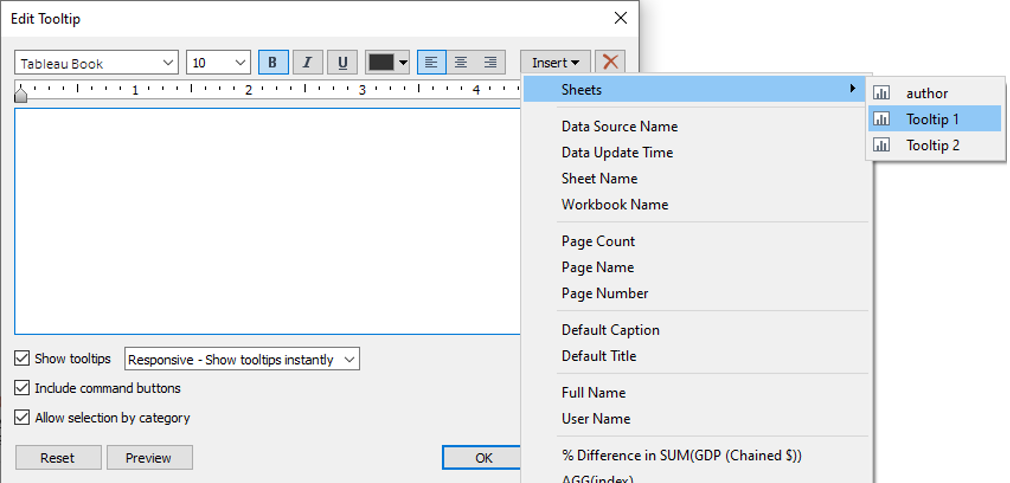Expand the Responsive tooltip mode dropdown
1010x483 pixels.
[241, 359]
